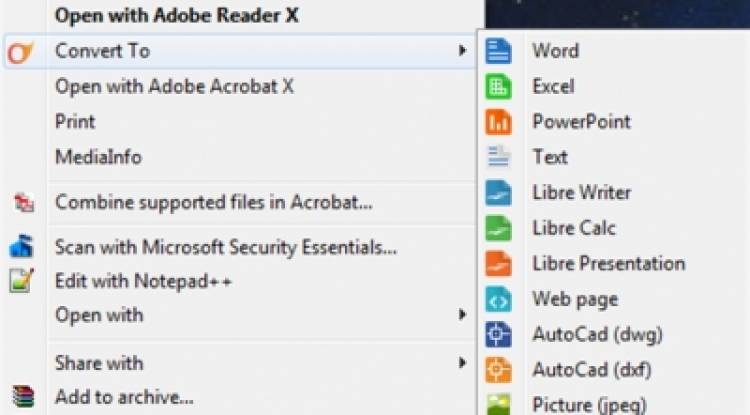Click the Text file icon

[498, 157]
